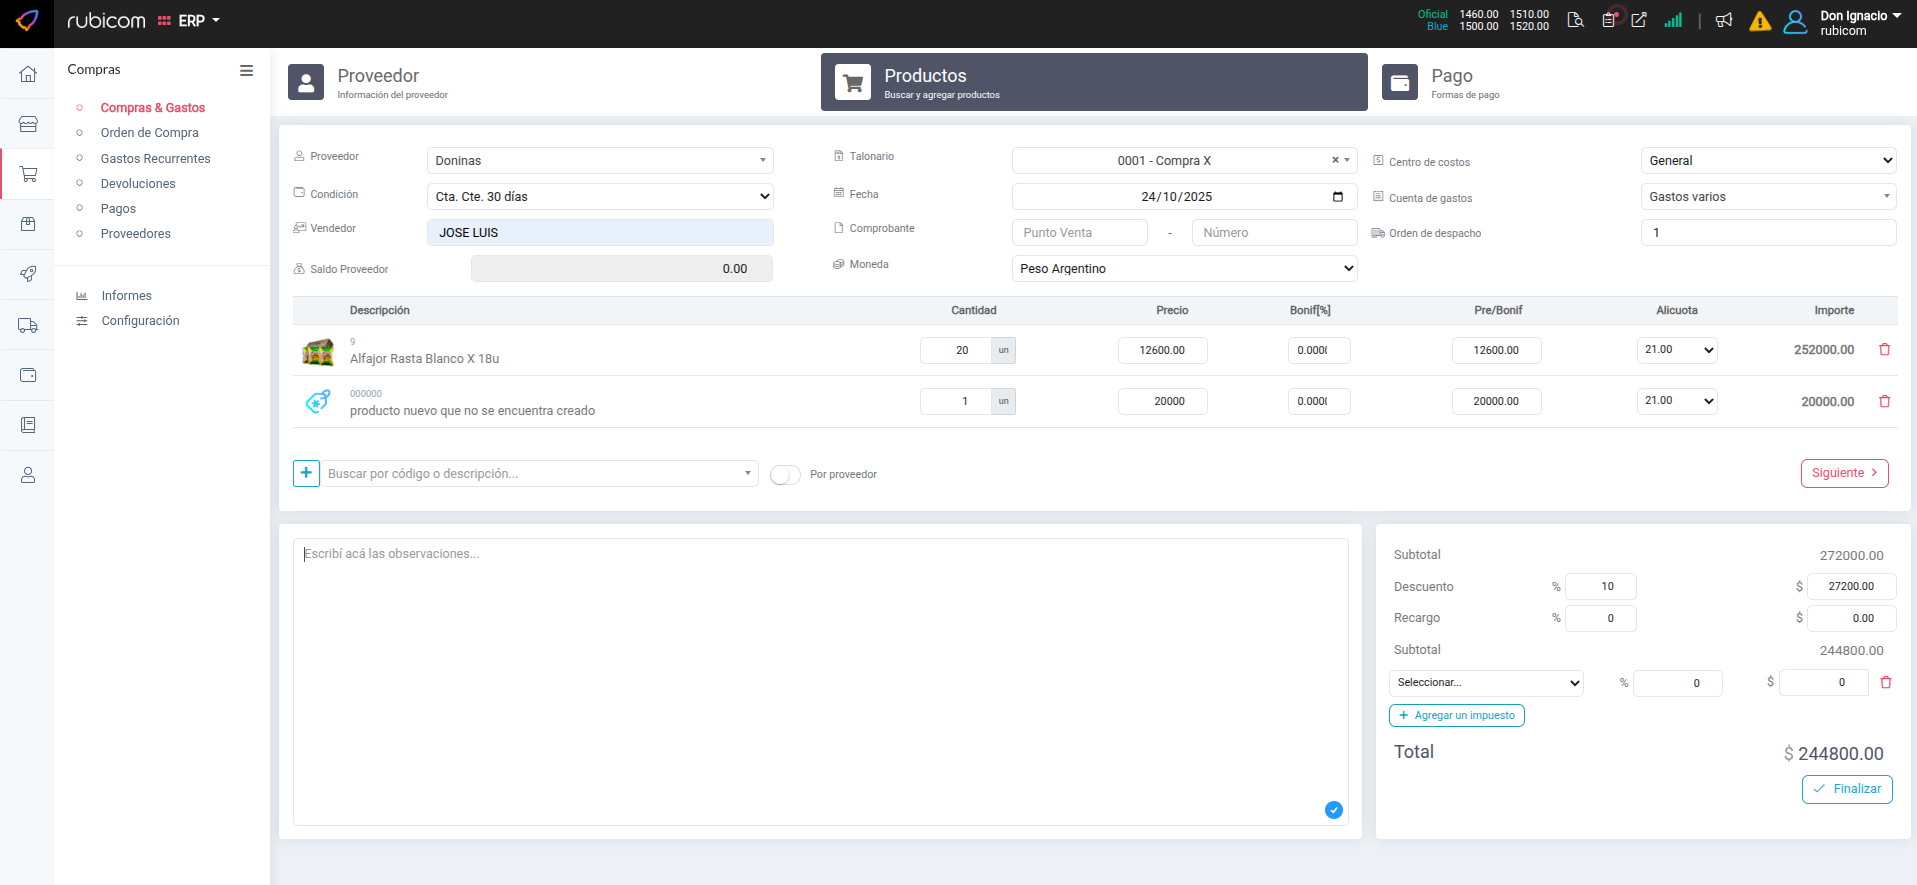
Task: Open the Centro de costos dropdown
Action: pos(1768,161)
